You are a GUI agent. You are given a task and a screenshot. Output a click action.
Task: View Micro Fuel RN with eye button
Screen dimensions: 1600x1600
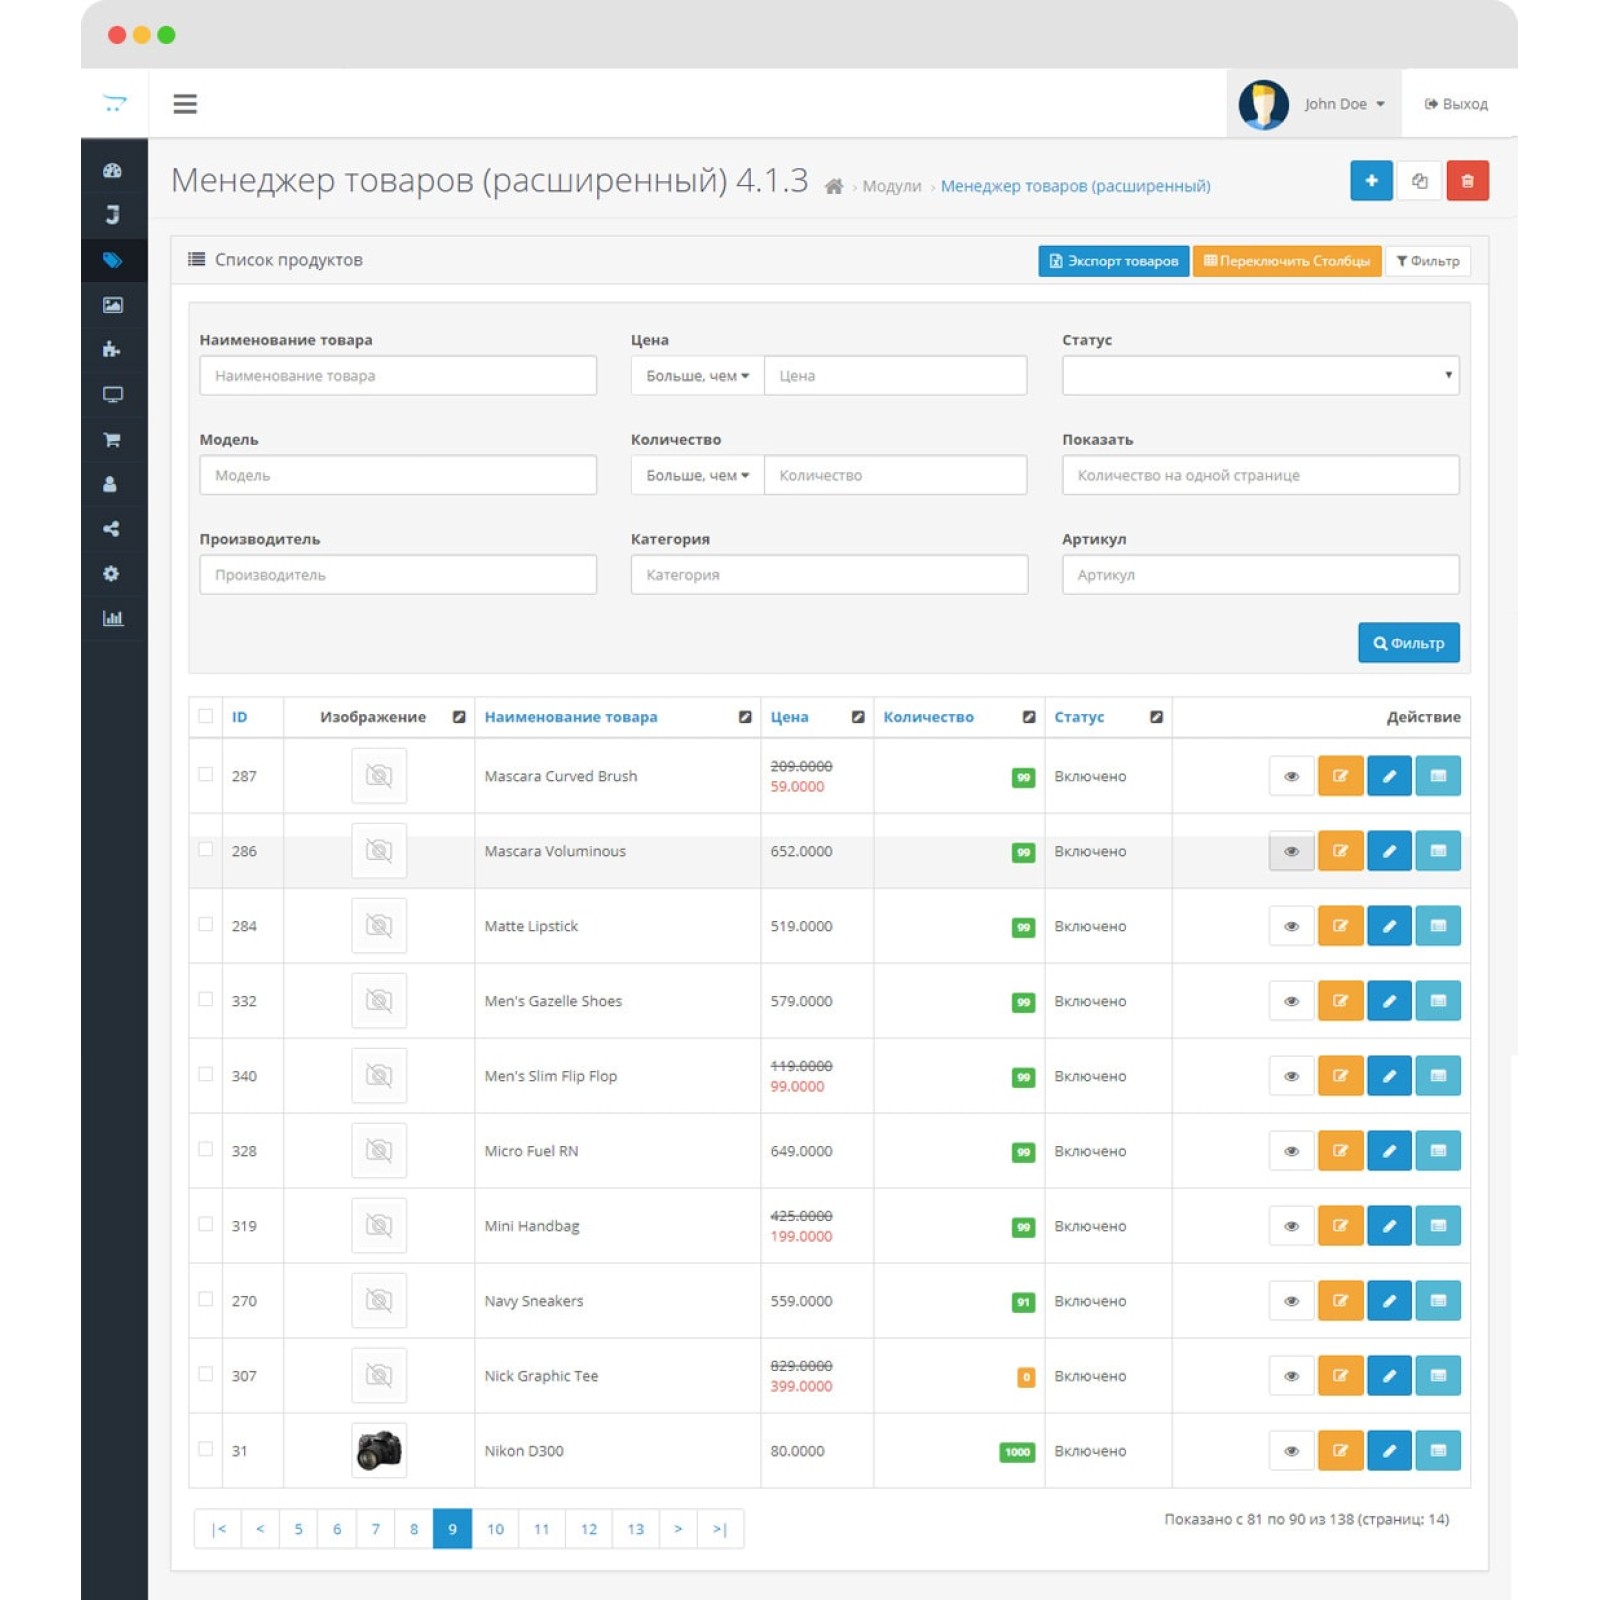point(1291,1151)
